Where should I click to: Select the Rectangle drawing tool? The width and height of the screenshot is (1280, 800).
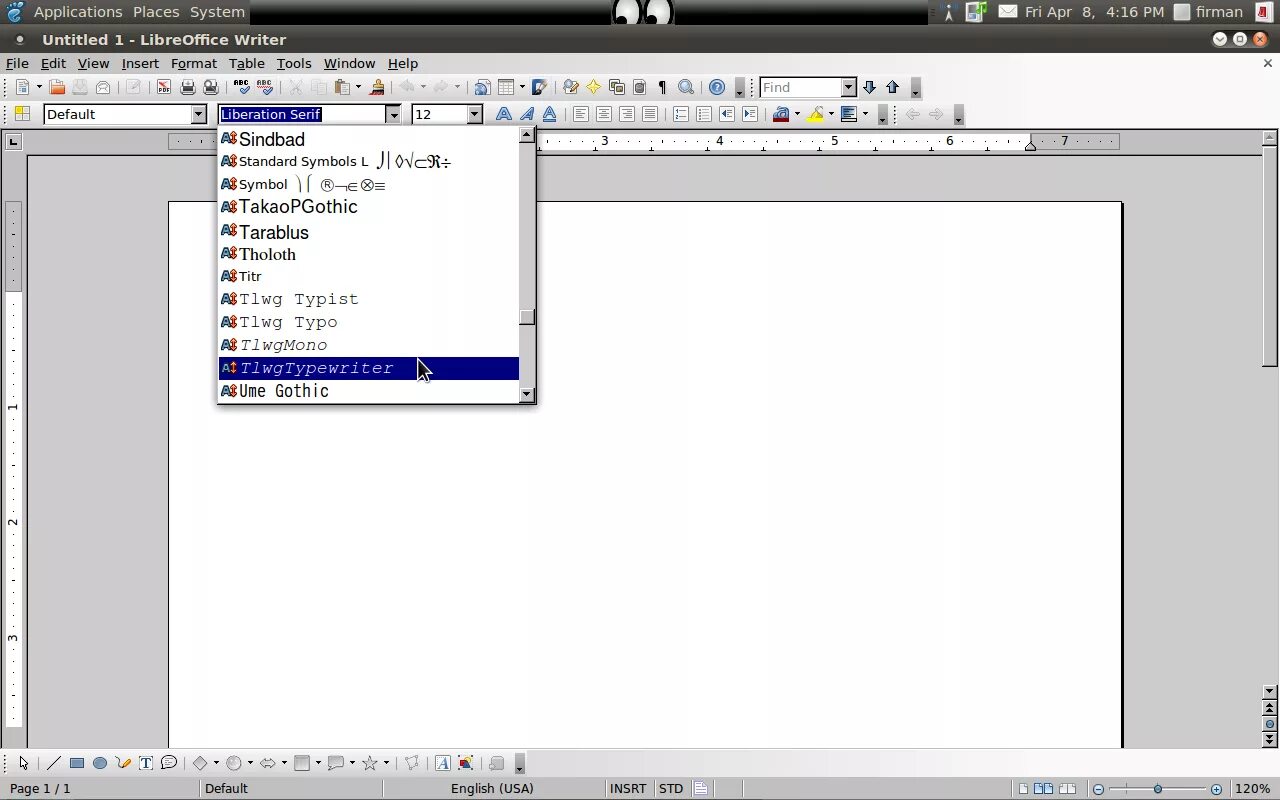pos(77,763)
